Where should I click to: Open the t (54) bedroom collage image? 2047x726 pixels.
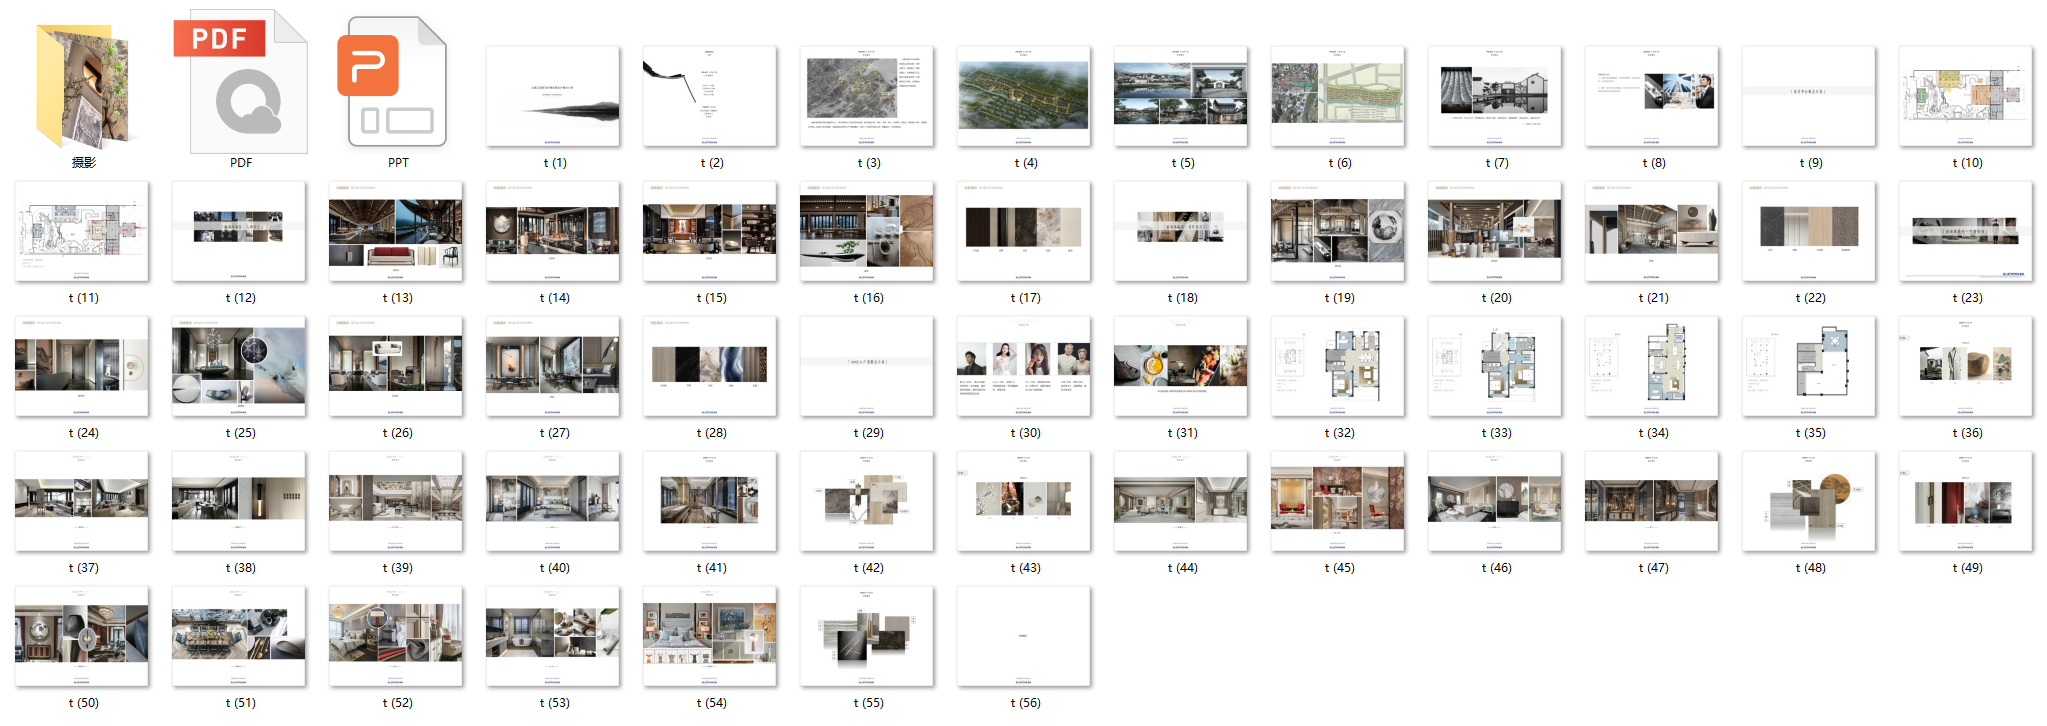[x=710, y=637]
